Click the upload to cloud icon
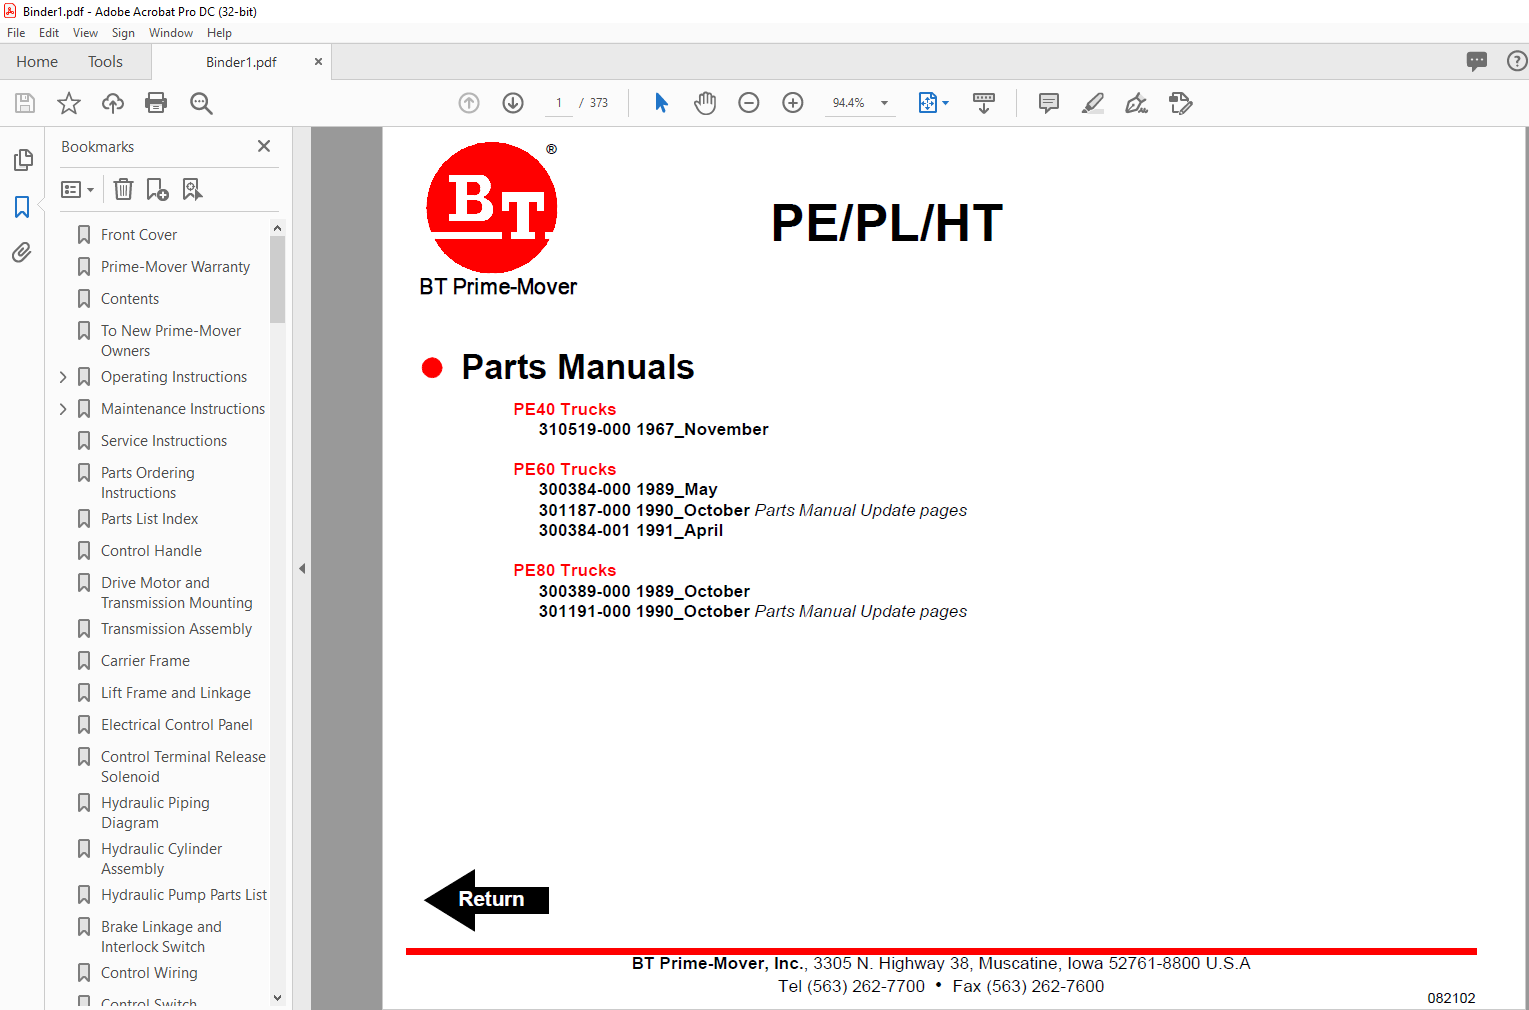Screen dimensions: 1529x1010 point(113,103)
